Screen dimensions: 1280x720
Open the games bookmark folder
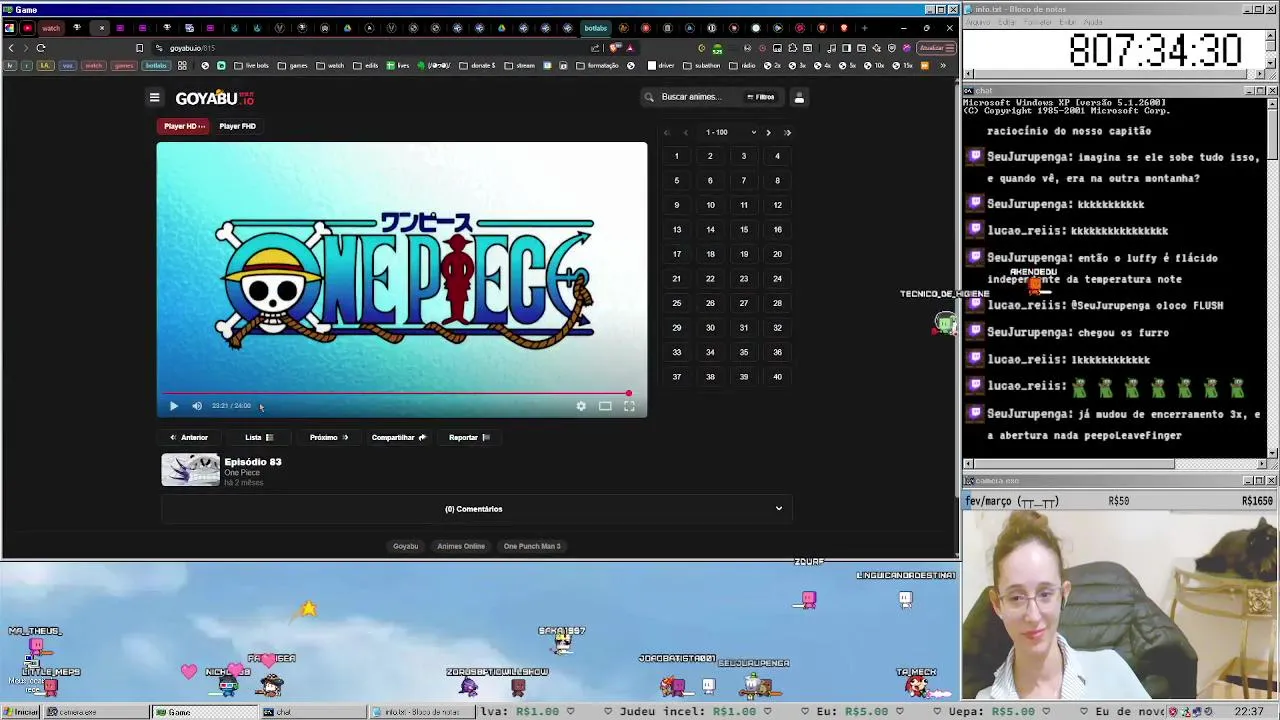pyautogui.click(x=292, y=66)
